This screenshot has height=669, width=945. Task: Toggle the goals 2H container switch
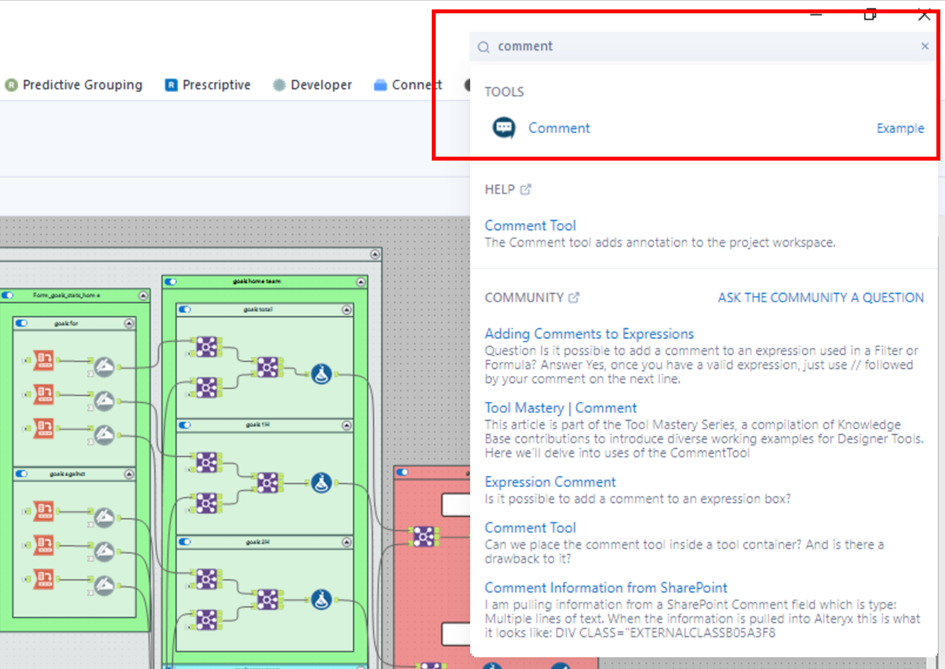pyautogui.click(x=185, y=542)
